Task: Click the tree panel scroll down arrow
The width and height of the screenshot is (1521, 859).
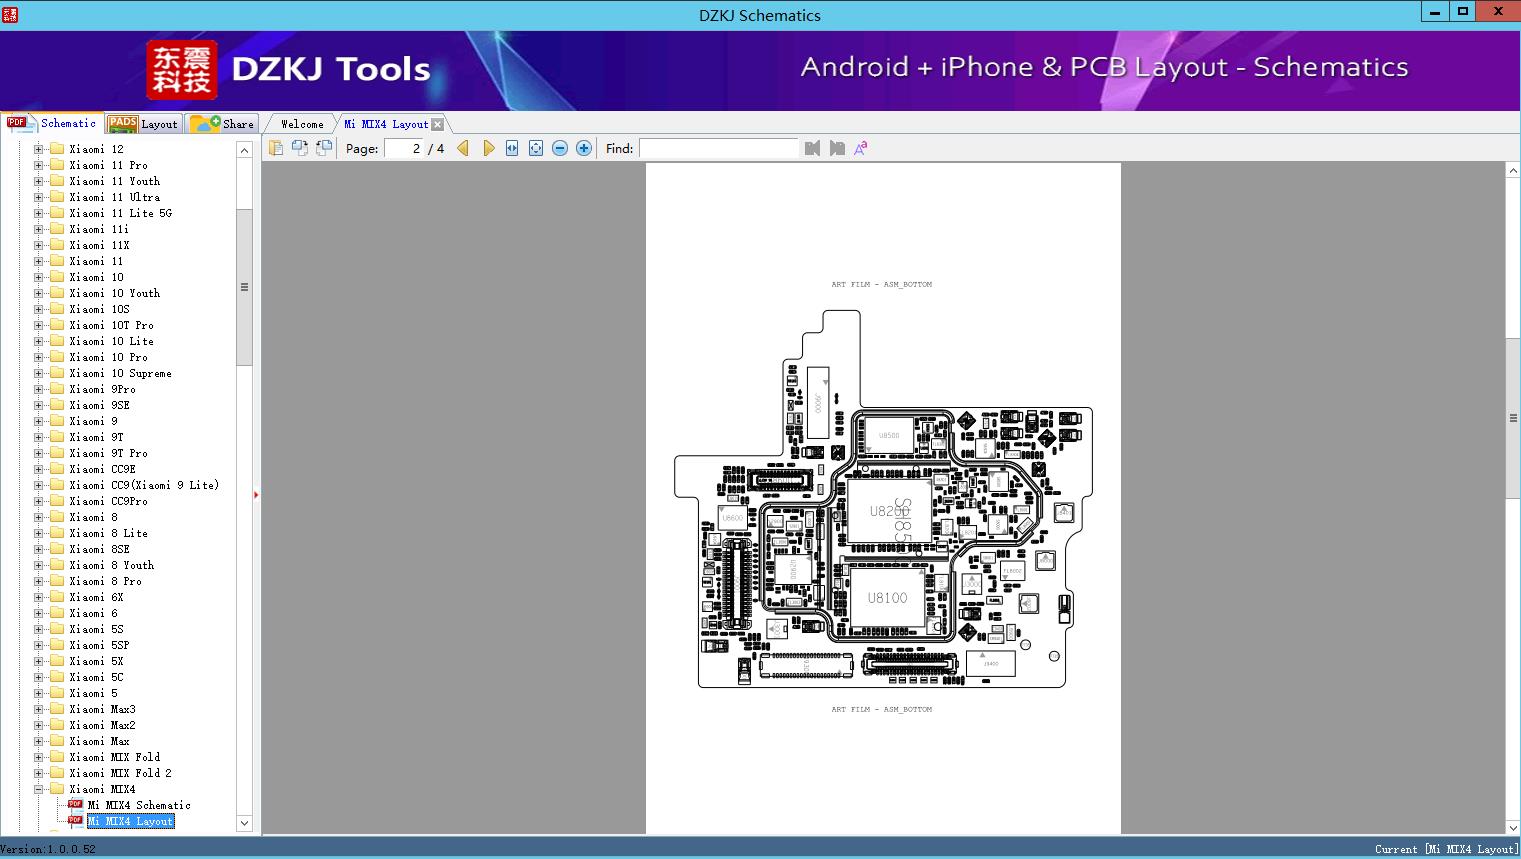Action: tap(244, 823)
